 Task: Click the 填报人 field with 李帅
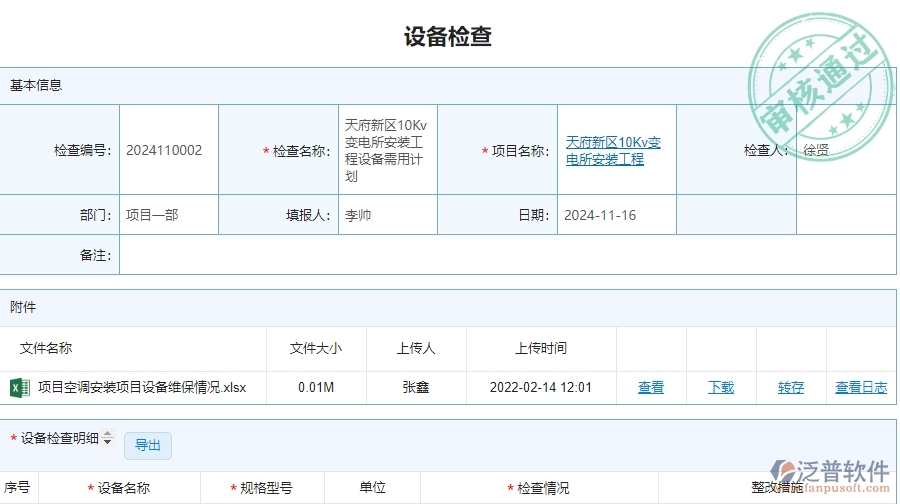(386, 215)
